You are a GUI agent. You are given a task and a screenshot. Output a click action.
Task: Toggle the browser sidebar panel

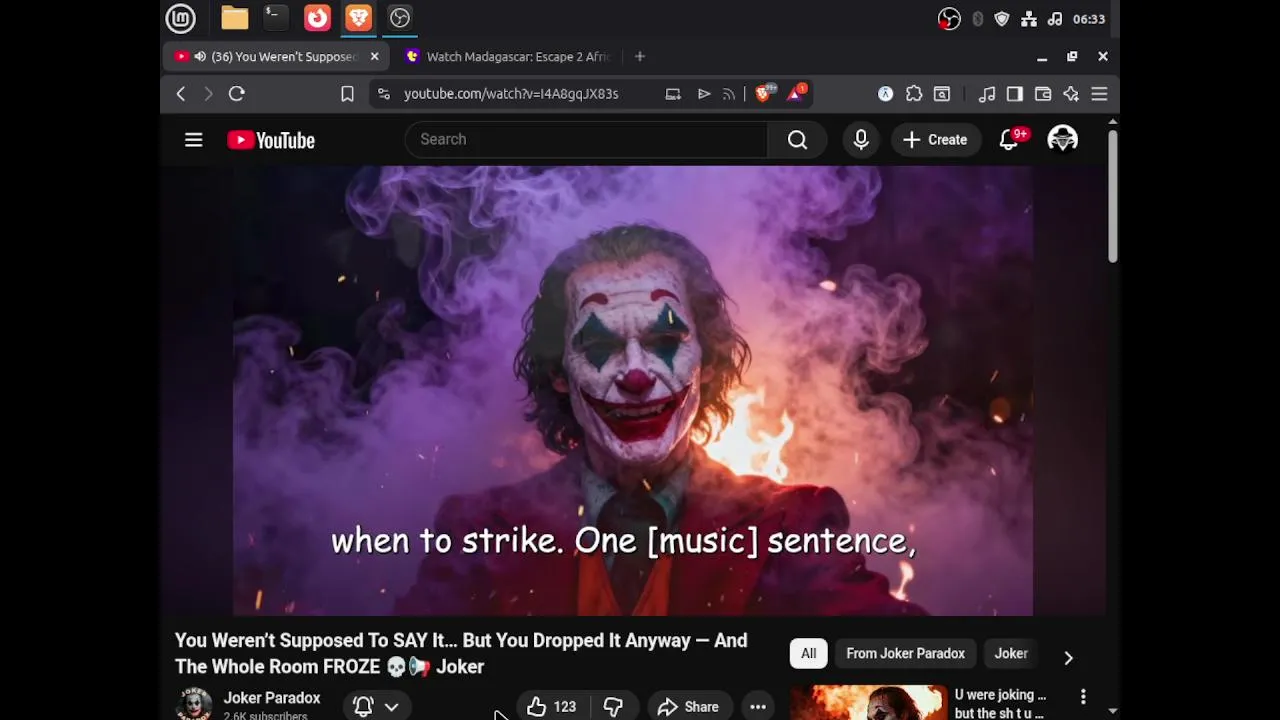tap(1015, 94)
